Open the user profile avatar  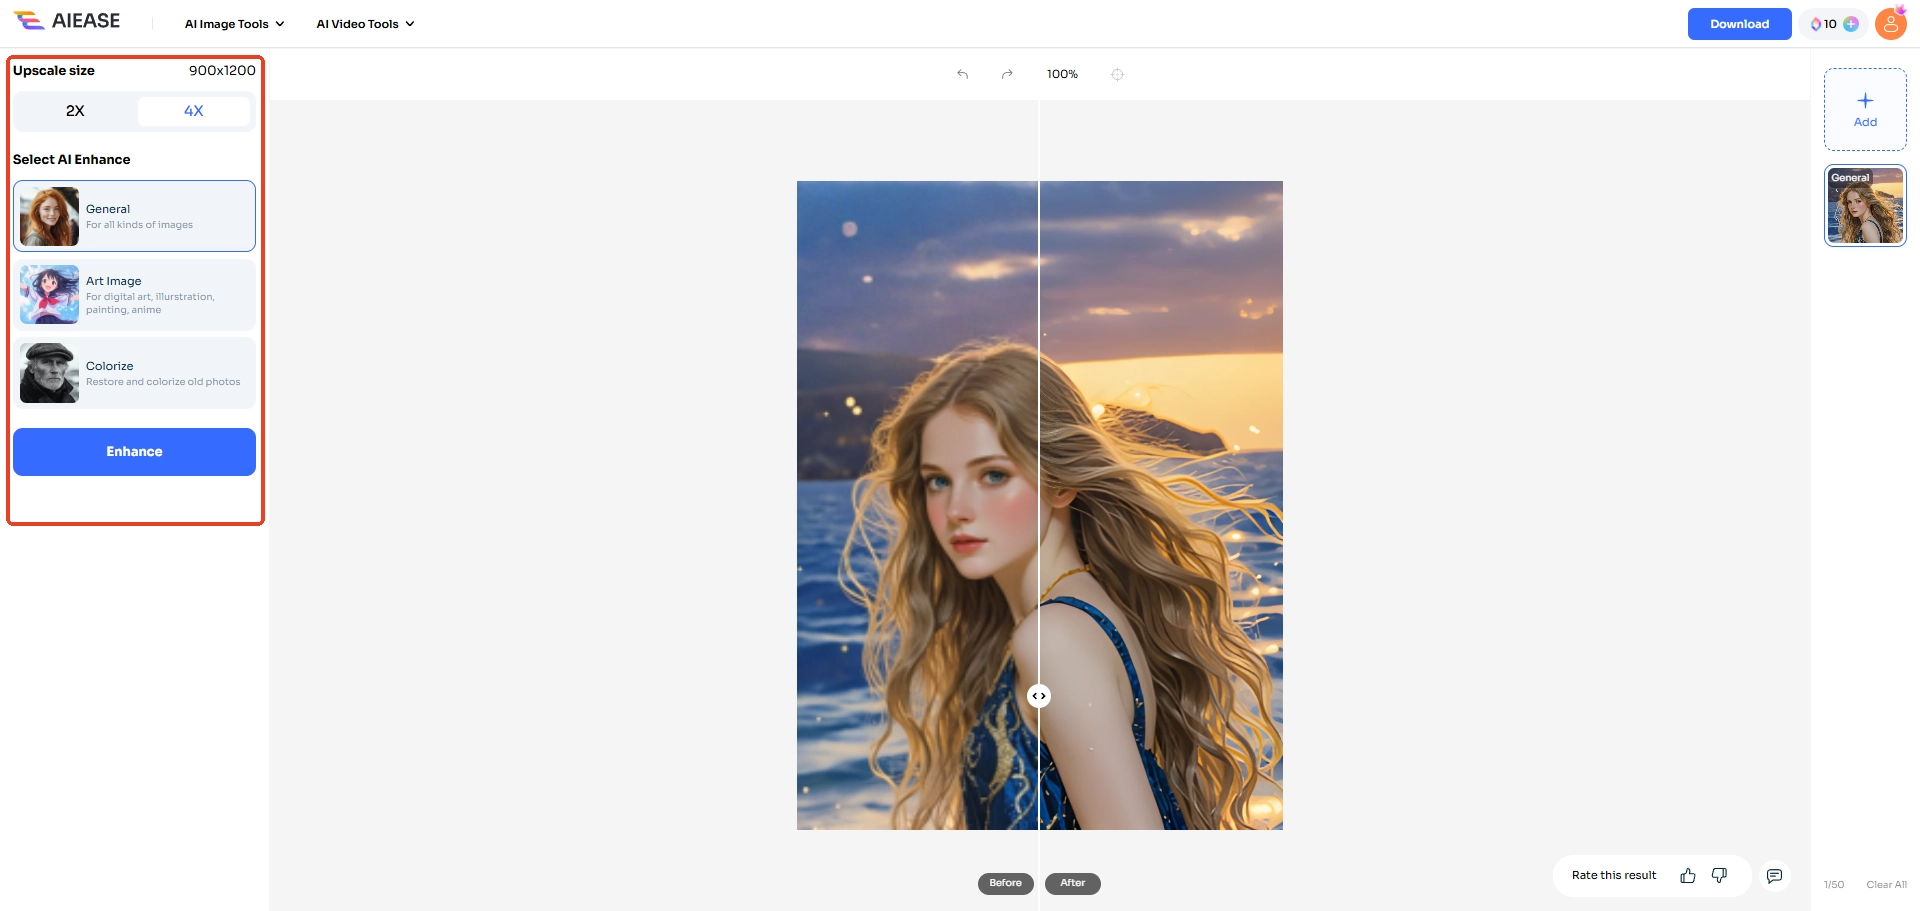pyautogui.click(x=1890, y=23)
